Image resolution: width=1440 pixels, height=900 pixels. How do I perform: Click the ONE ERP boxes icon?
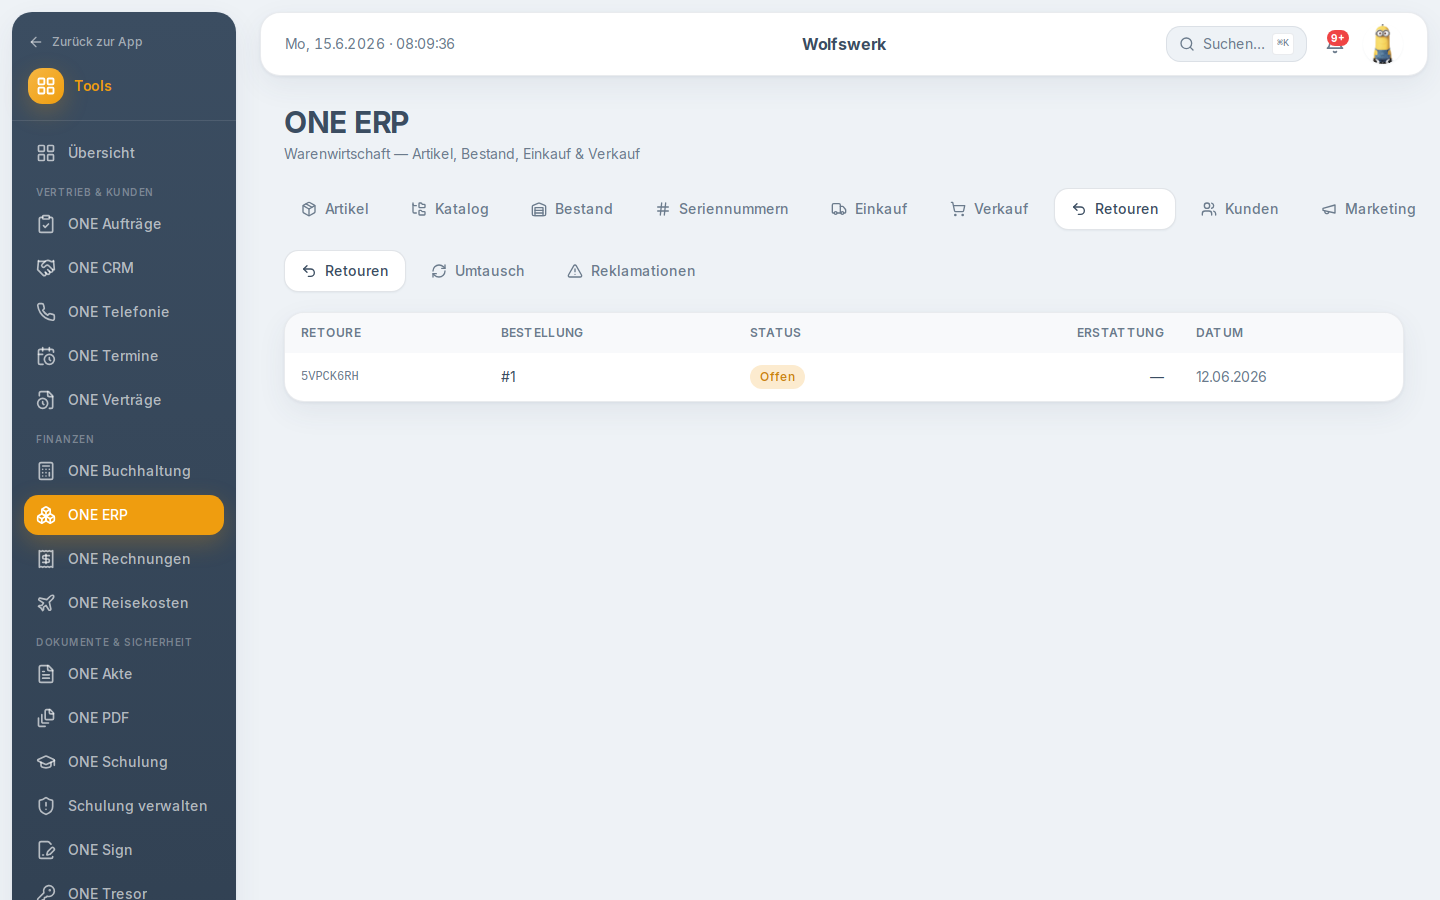pyautogui.click(x=46, y=515)
